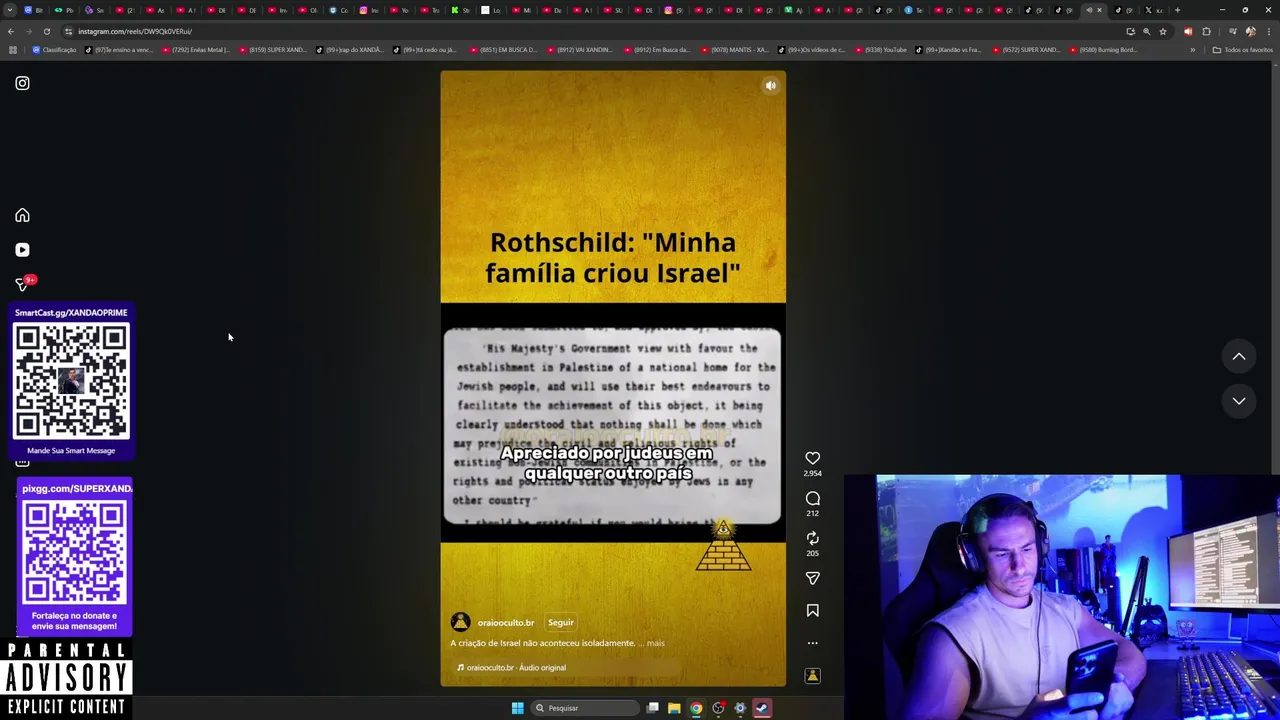The height and width of the screenshot is (720, 1280).
Task: Bookmark this page with the star
Action: click(1162, 31)
